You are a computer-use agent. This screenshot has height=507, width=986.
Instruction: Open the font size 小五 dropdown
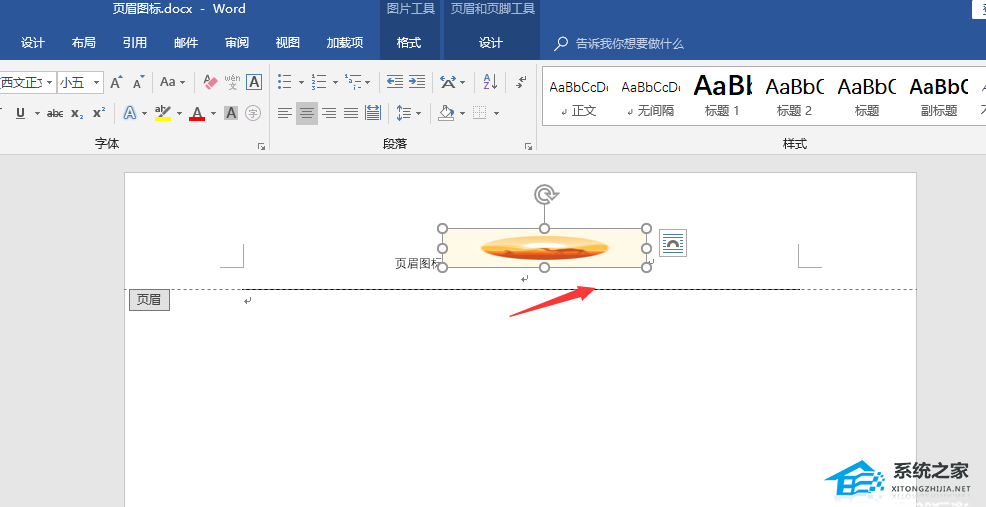(80, 82)
